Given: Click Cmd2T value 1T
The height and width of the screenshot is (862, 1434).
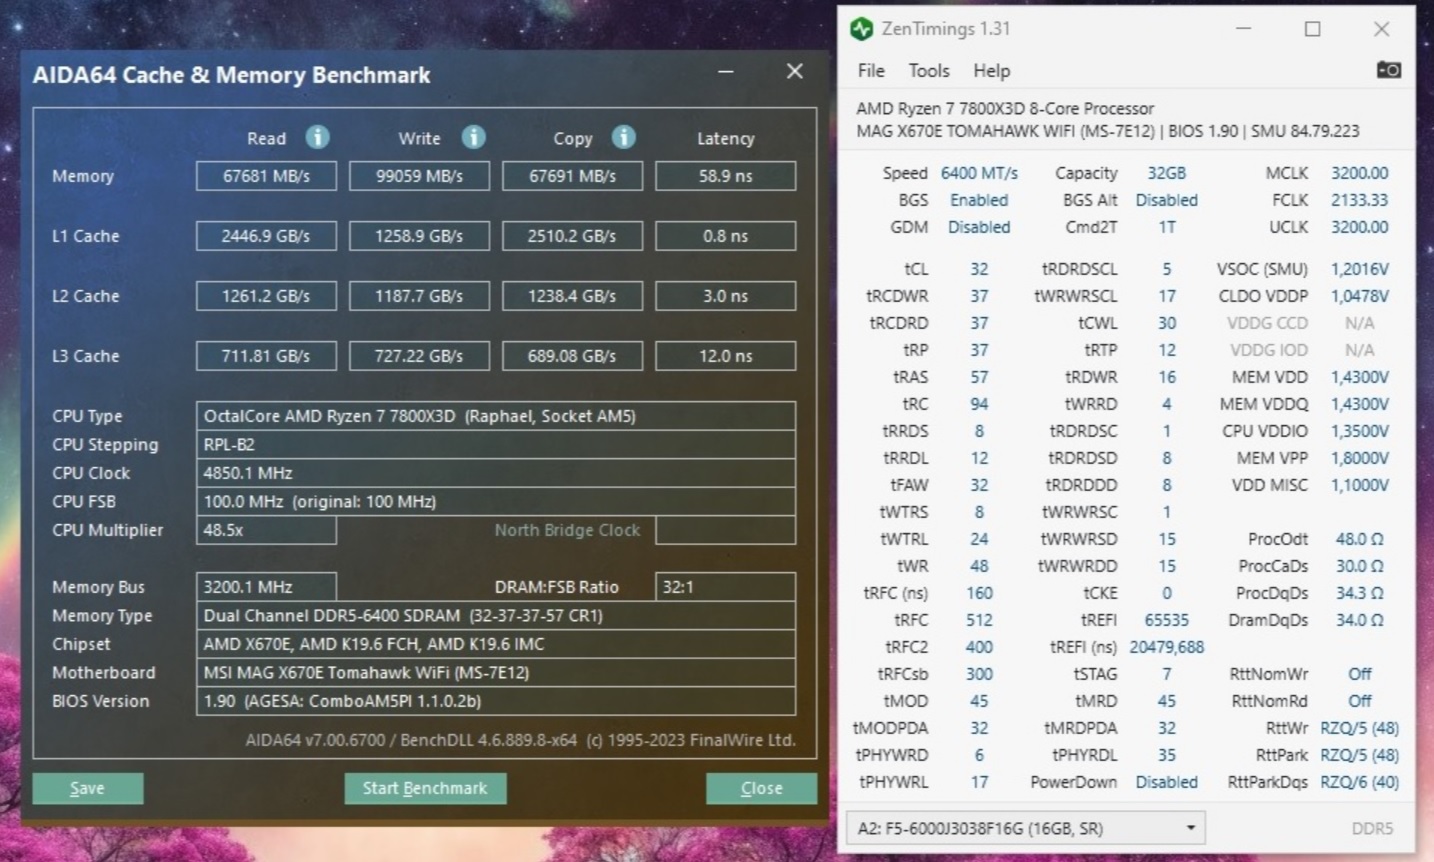Looking at the screenshot, I should (1166, 227).
